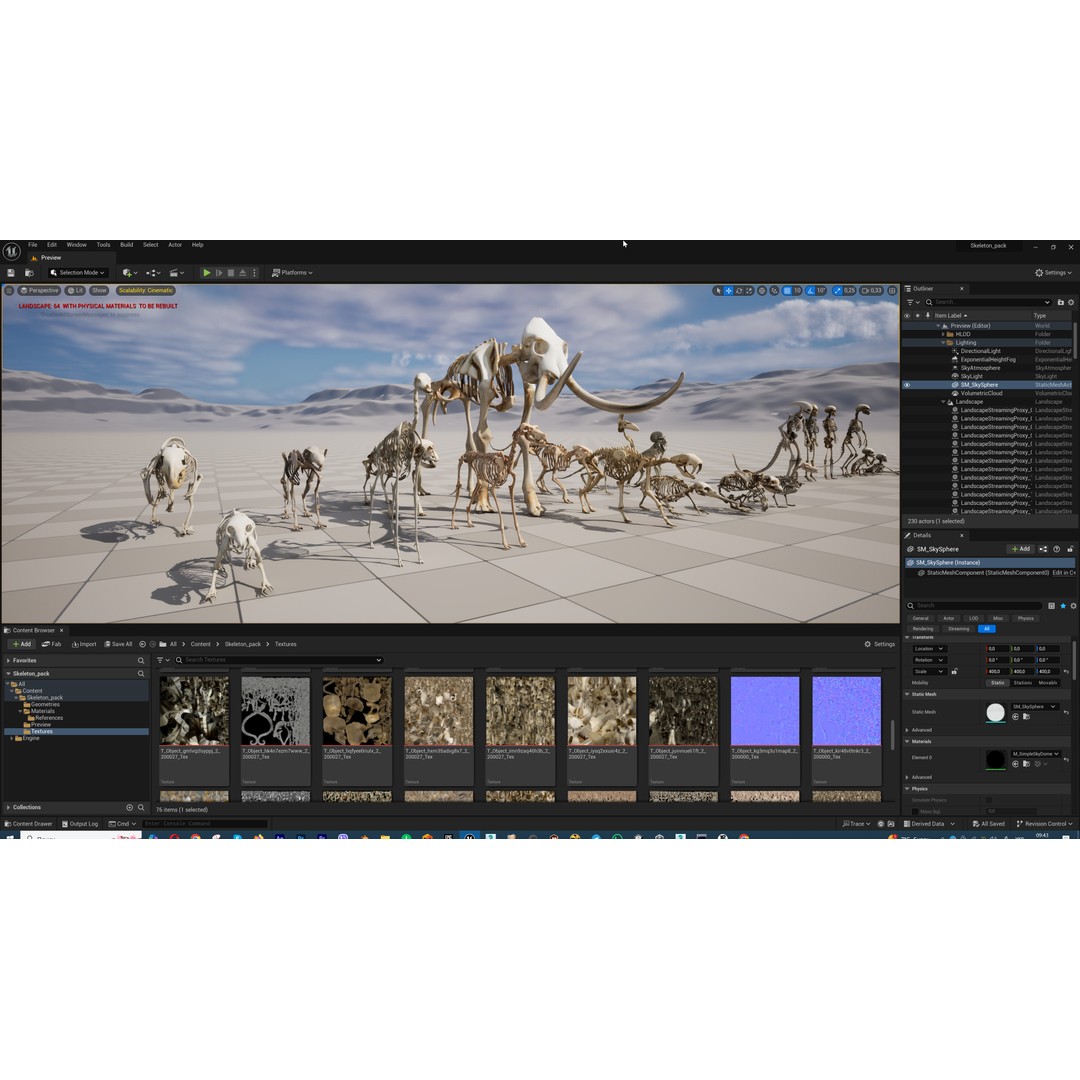Screen dimensions: 1080x1080
Task: Click the console command input field
Action: (205, 824)
